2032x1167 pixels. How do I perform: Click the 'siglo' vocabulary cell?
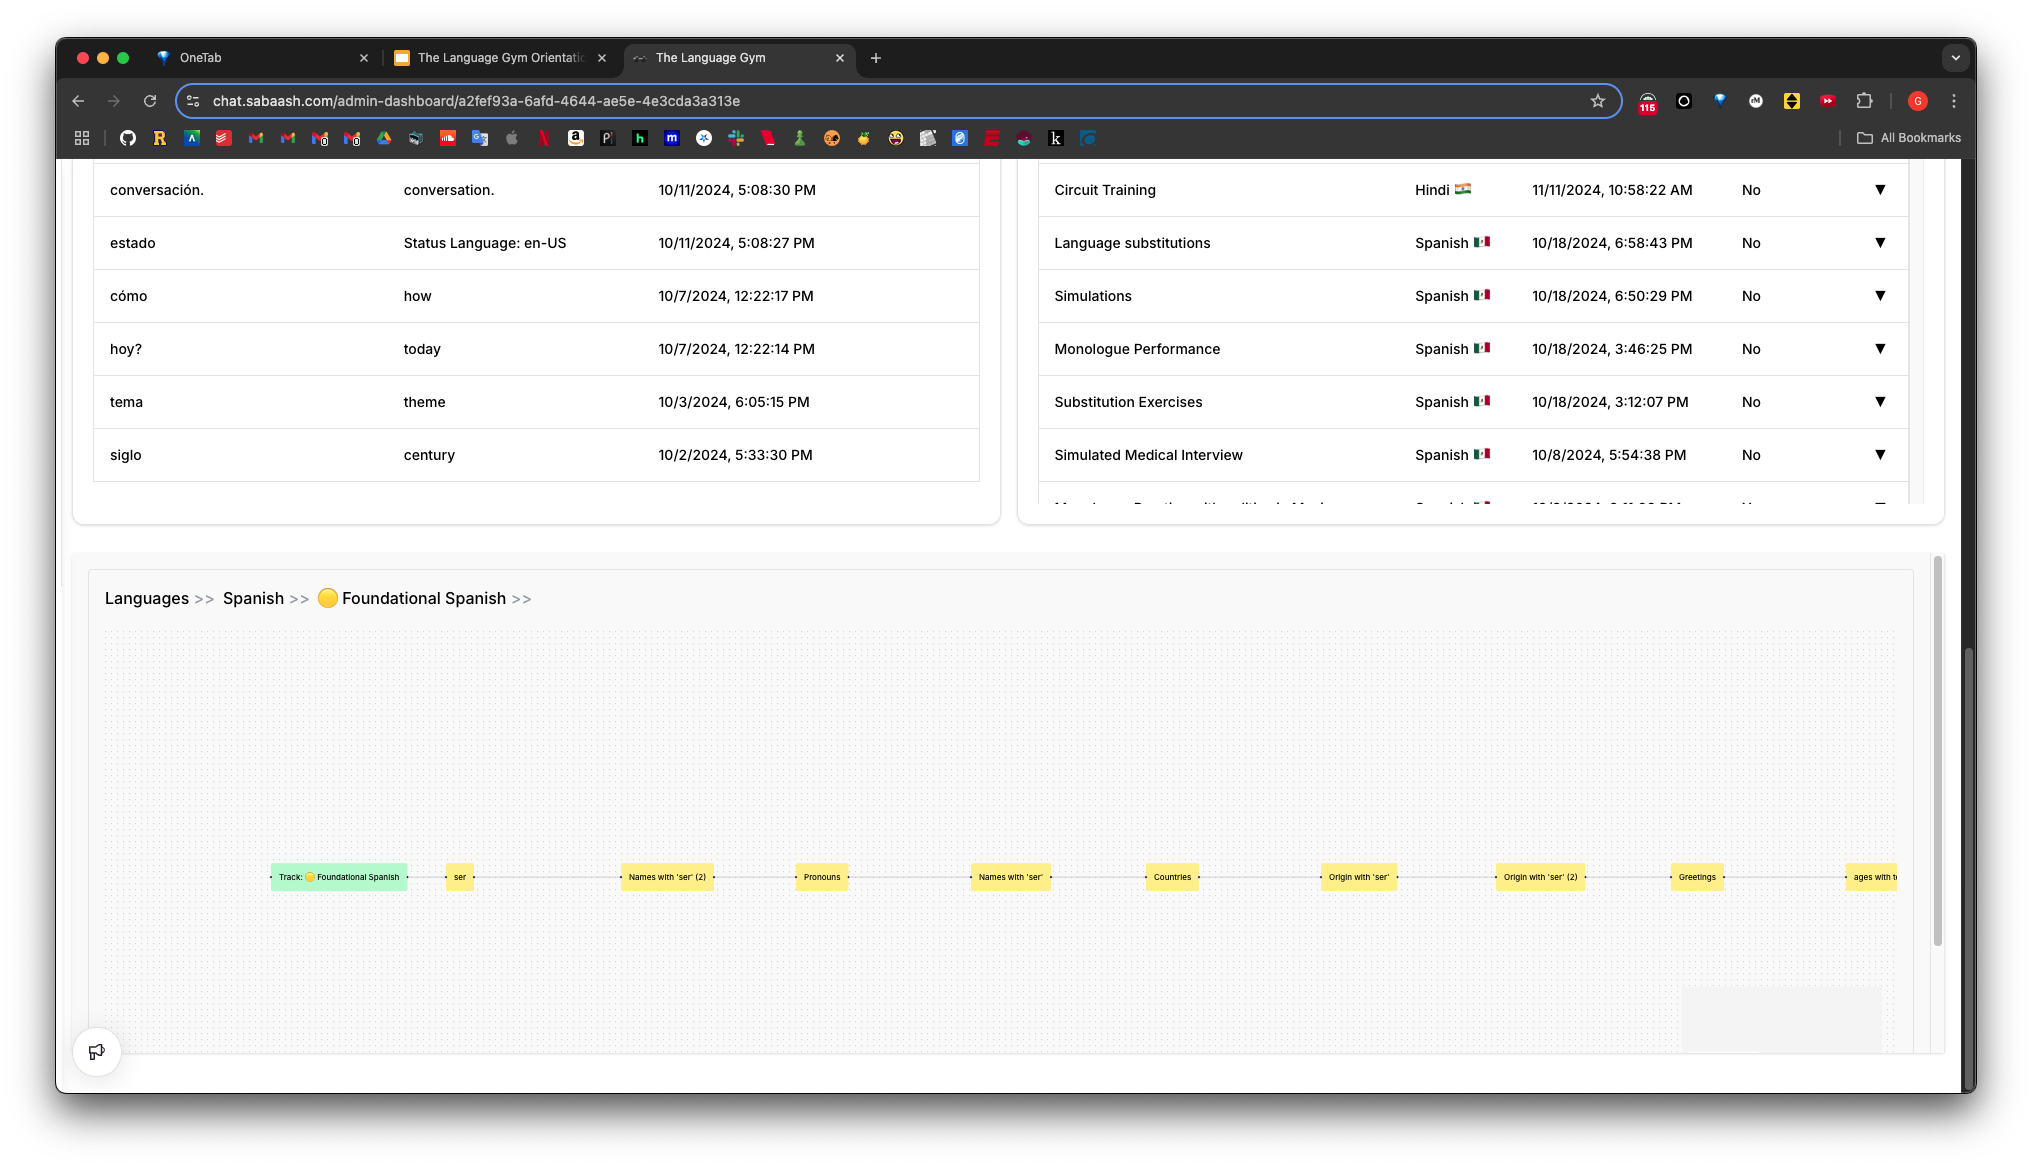click(x=126, y=455)
